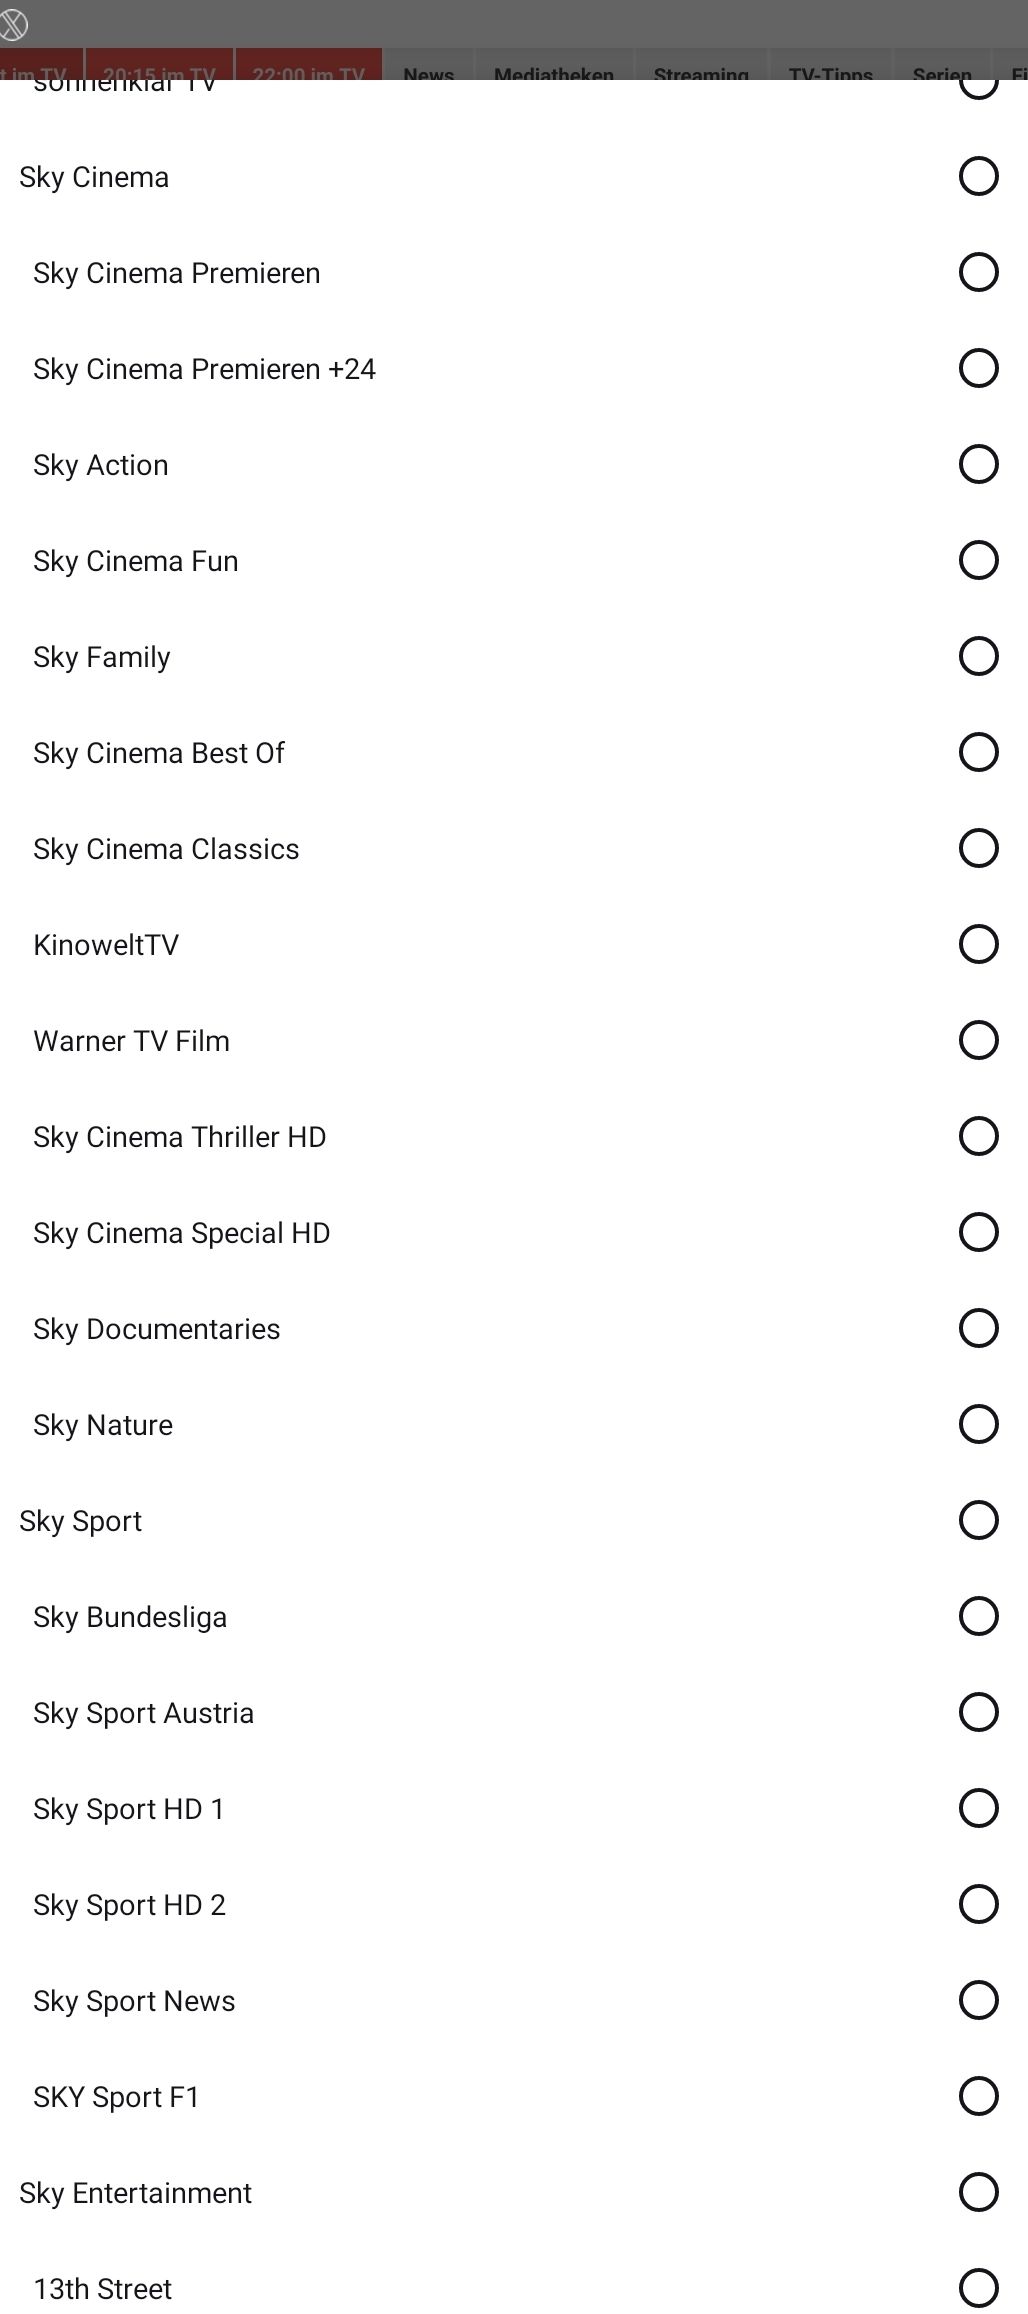Pick Sky Cinema Best Of
1028x2314 pixels.
click(x=978, y=752)
